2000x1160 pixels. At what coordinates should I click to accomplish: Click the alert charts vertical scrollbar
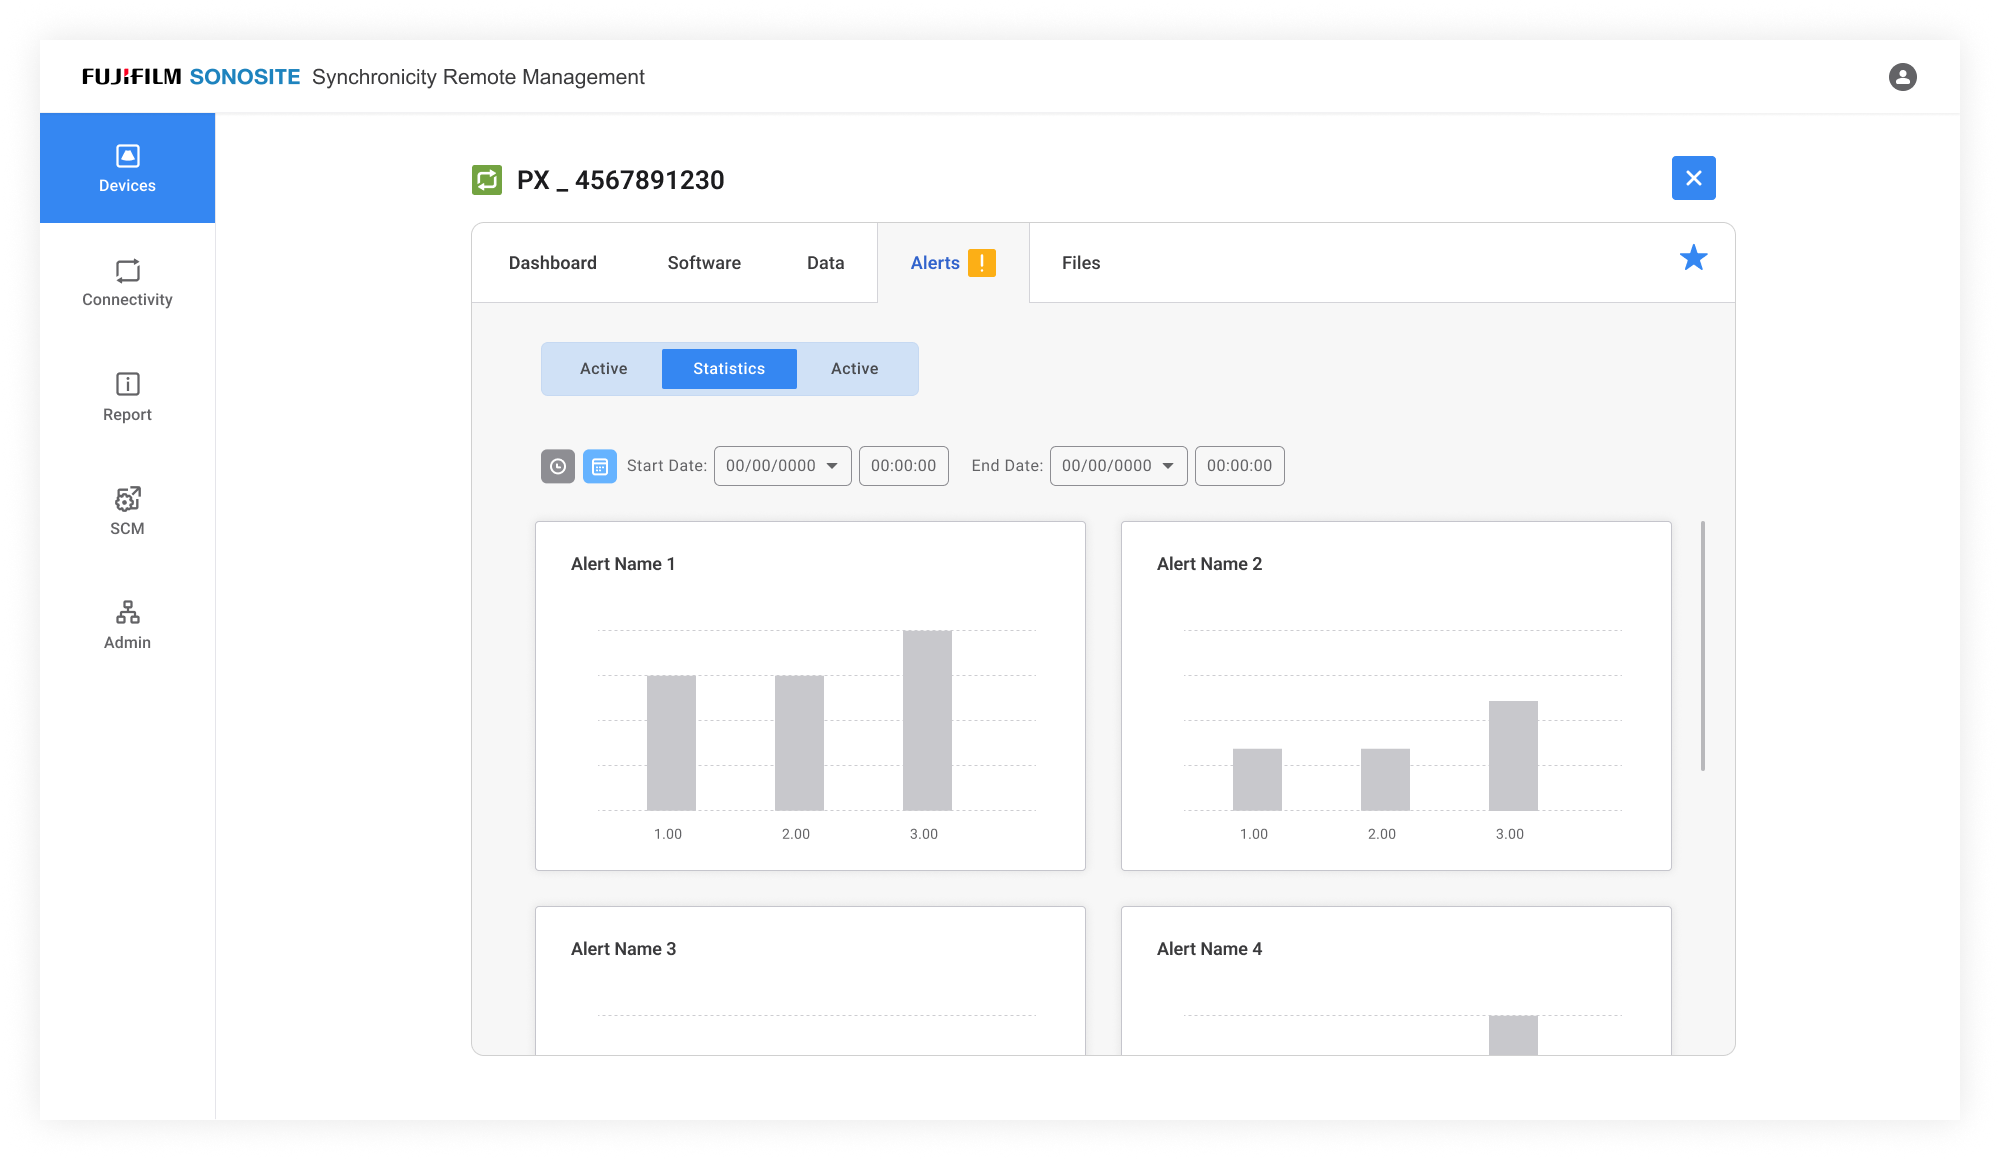click(1702, 645)
